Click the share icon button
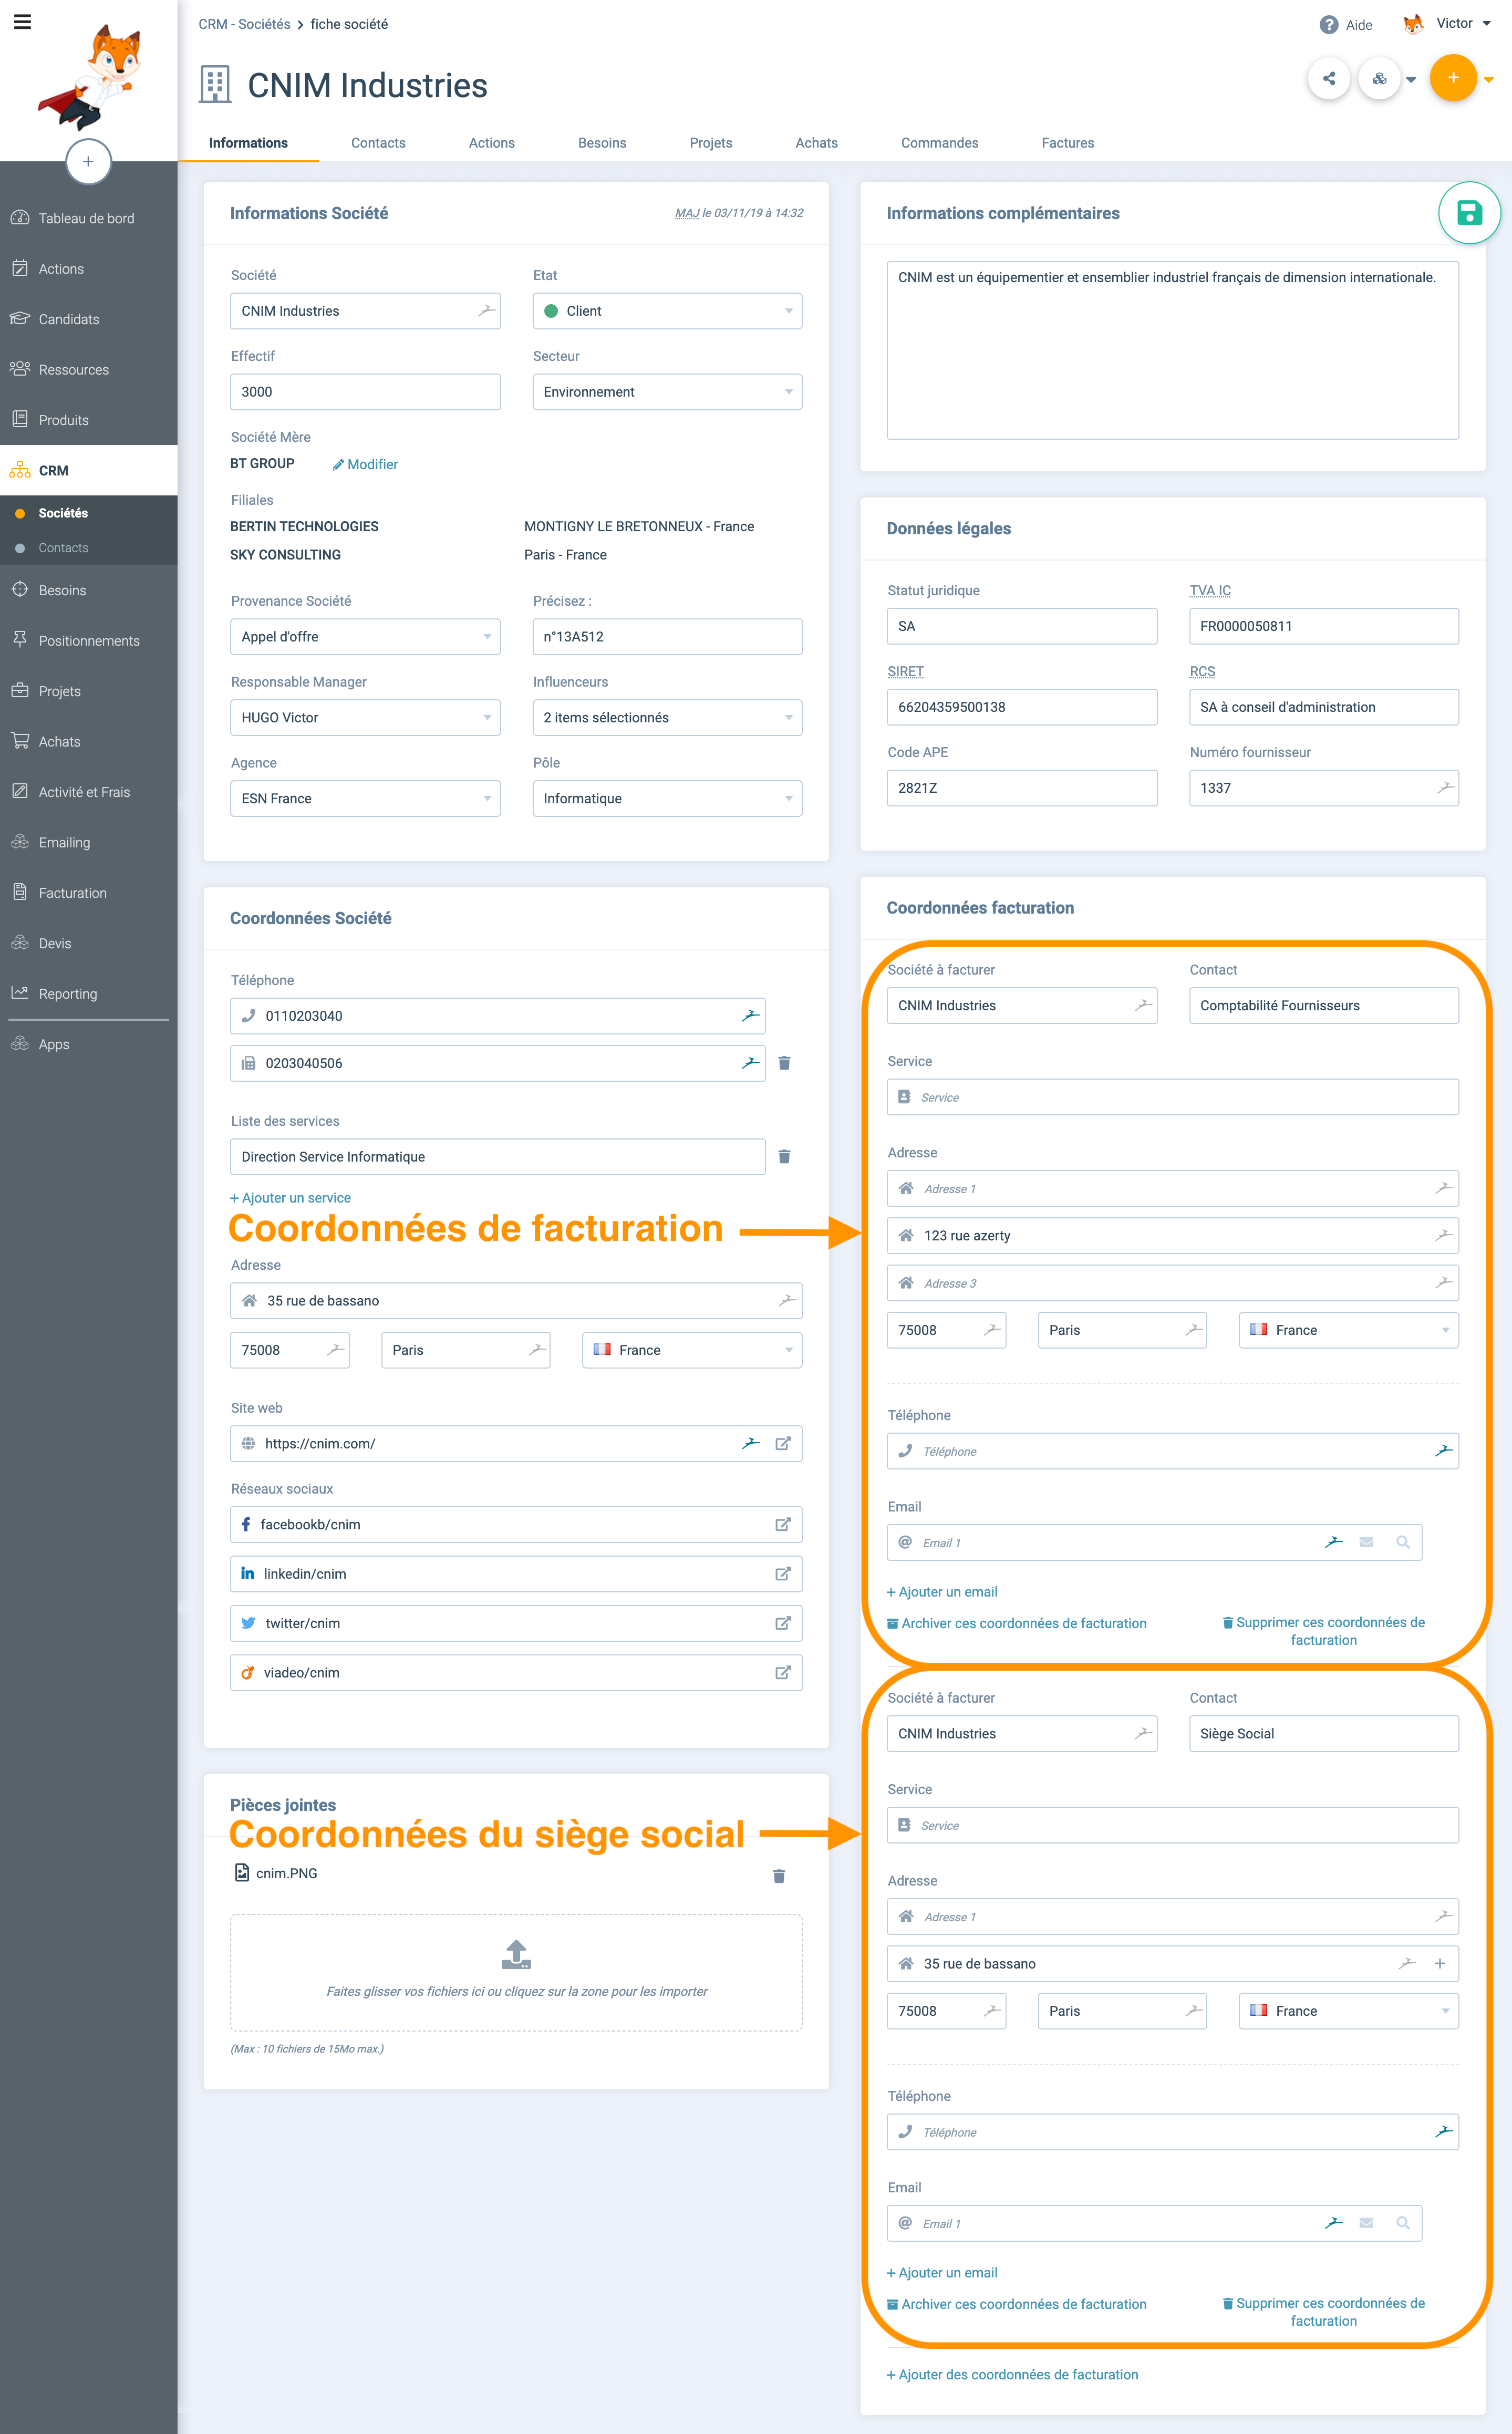 point(1329,79)
